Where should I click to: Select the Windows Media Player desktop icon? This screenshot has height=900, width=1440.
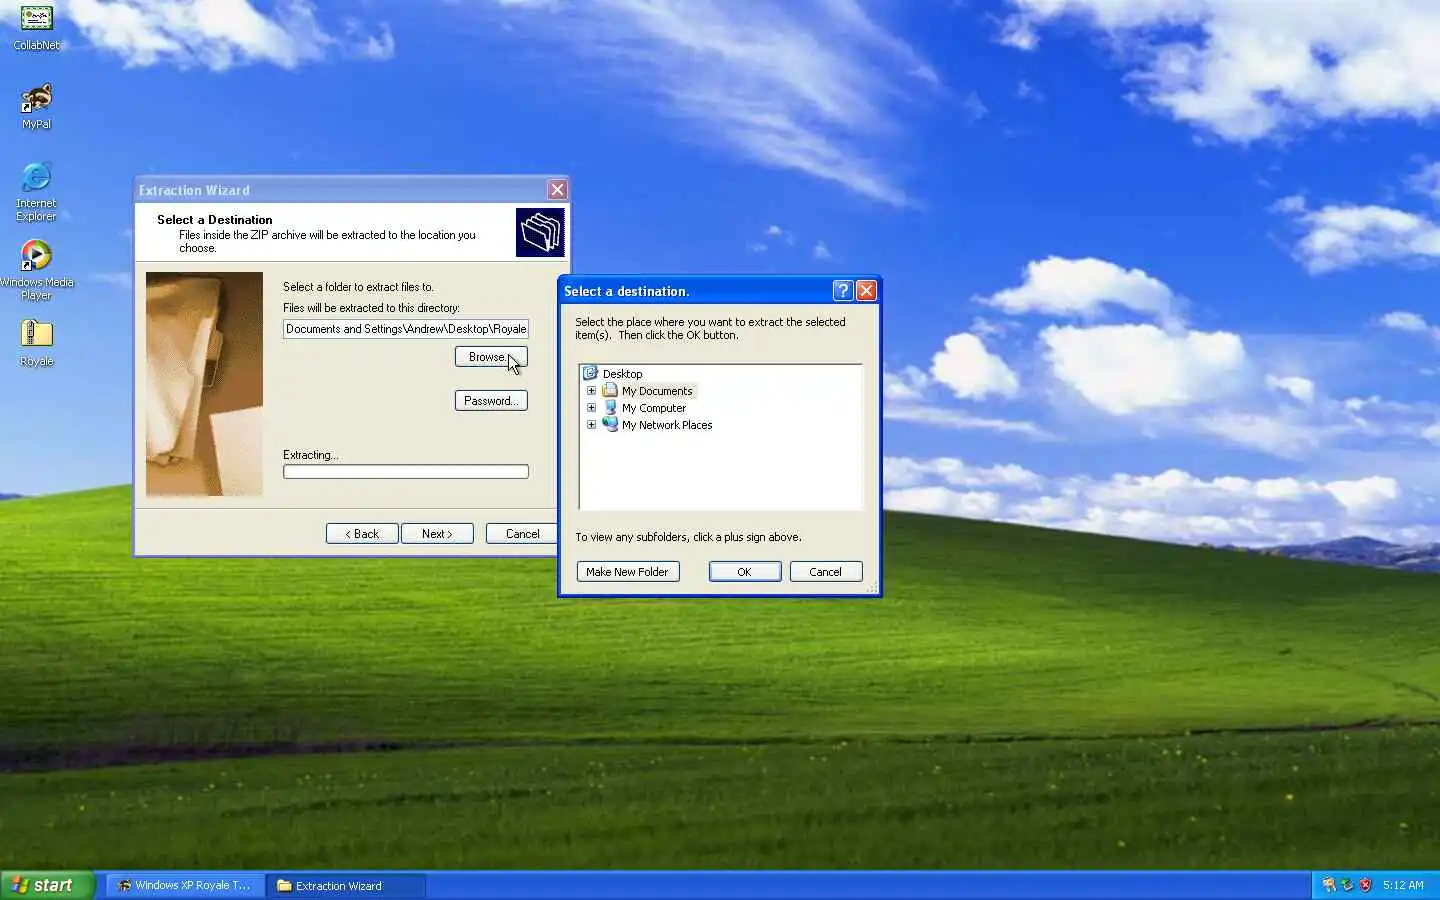pyautogui.click(x=36, y=270)
